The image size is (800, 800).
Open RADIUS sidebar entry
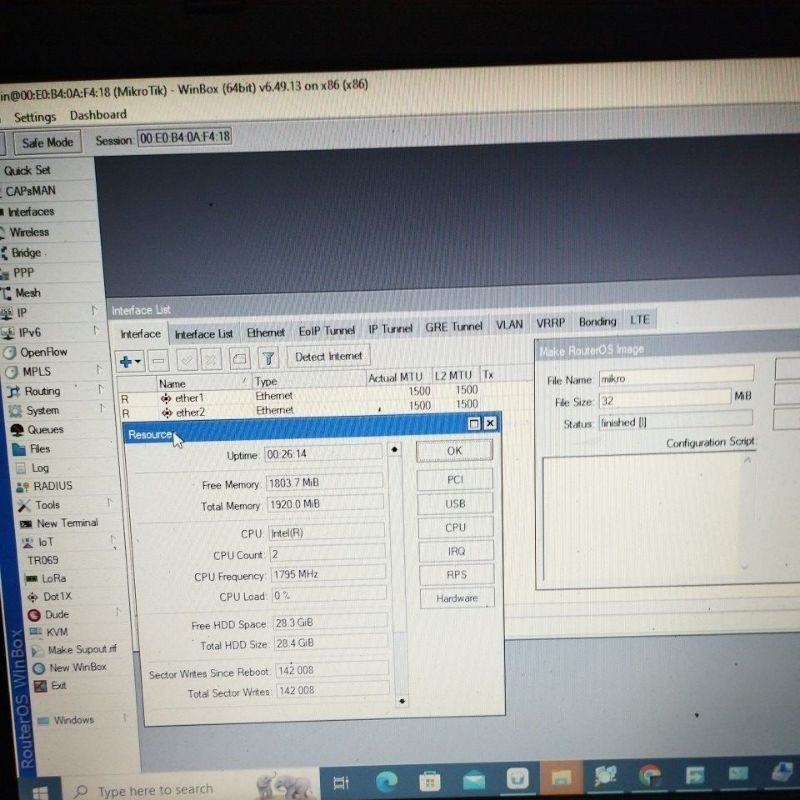(x=44, y=486)
